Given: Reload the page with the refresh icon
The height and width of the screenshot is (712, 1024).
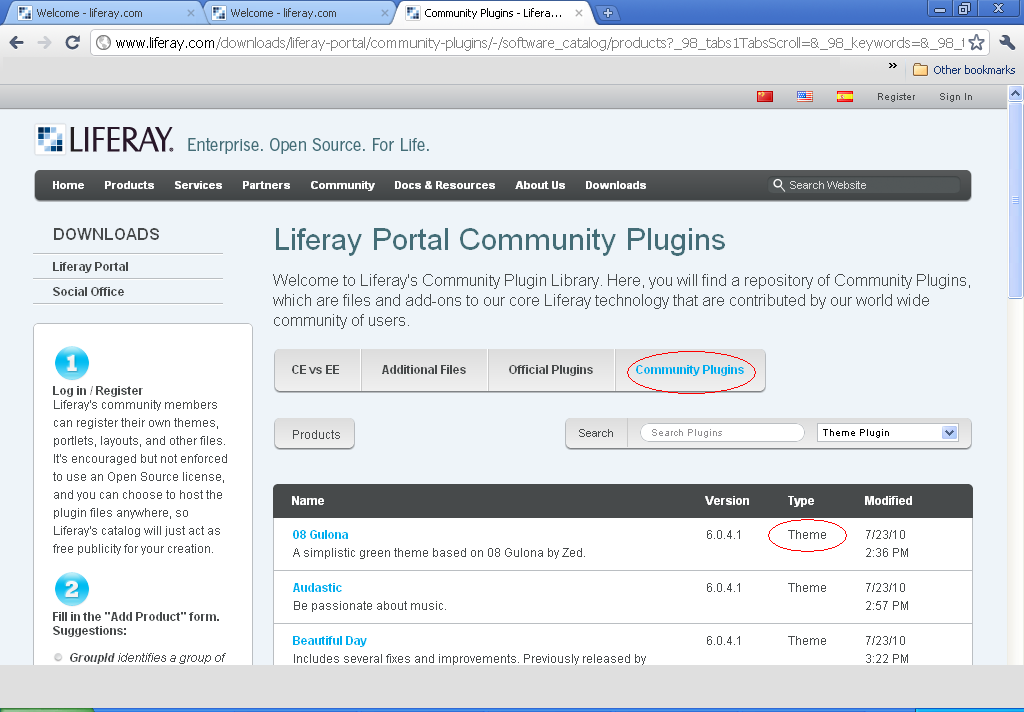Looking at the screenshot, I should click(x=72, y=43).
